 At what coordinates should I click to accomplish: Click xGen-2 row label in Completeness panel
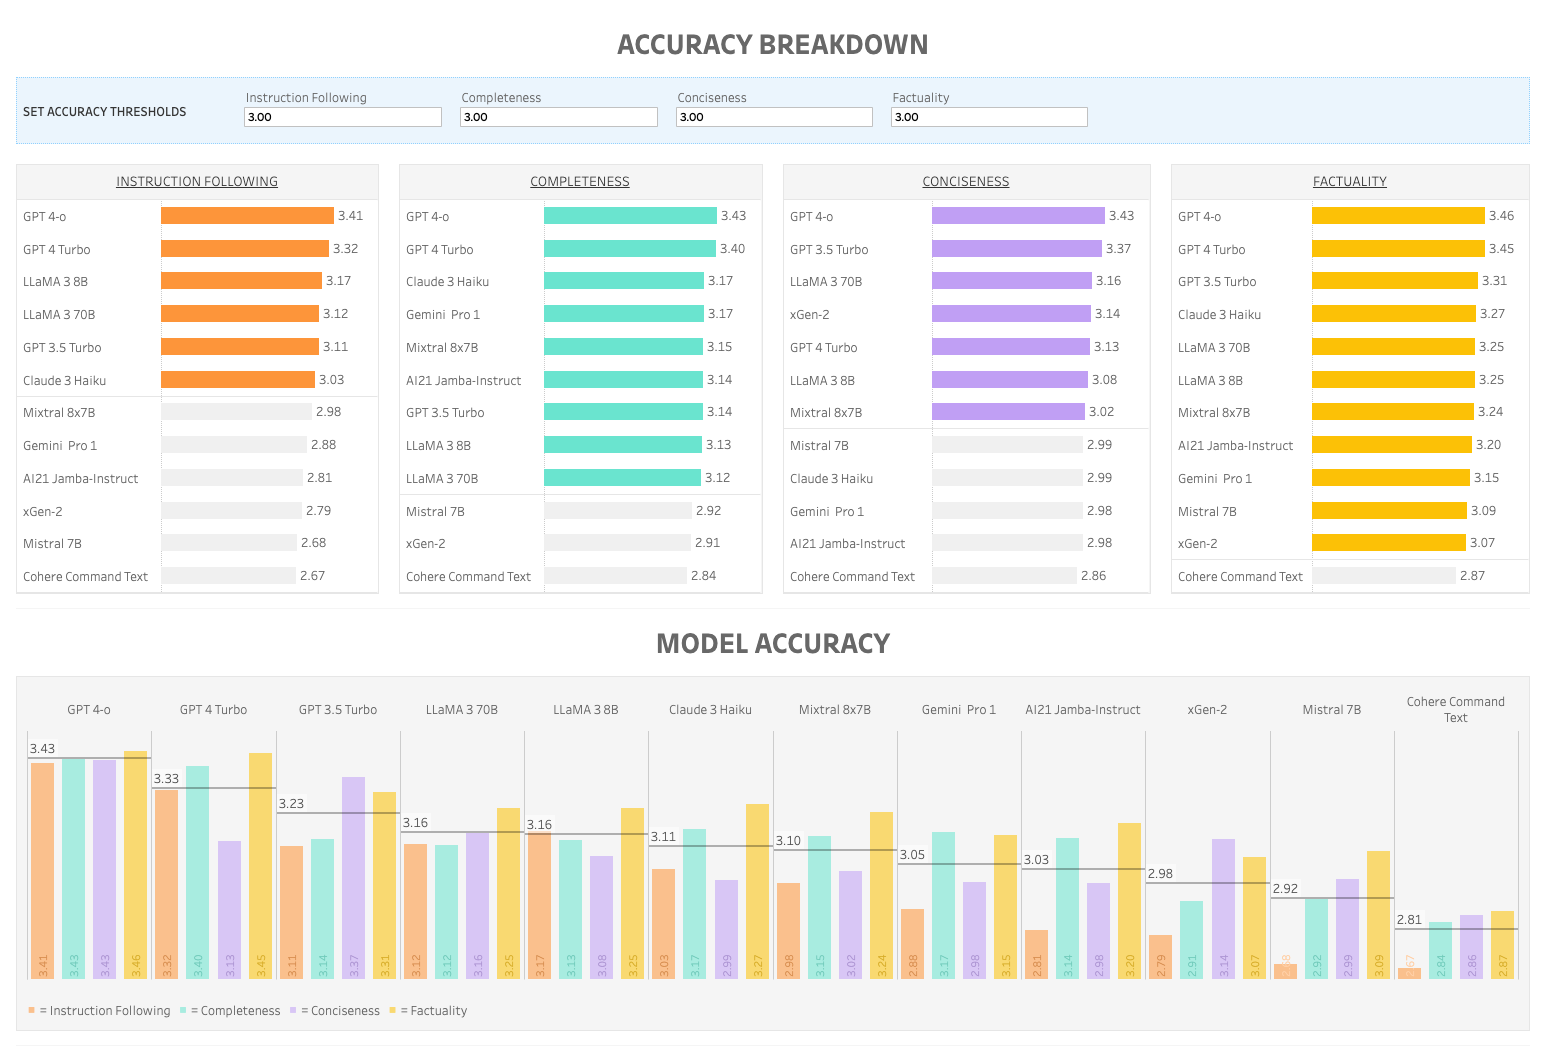tap(426, 544)
